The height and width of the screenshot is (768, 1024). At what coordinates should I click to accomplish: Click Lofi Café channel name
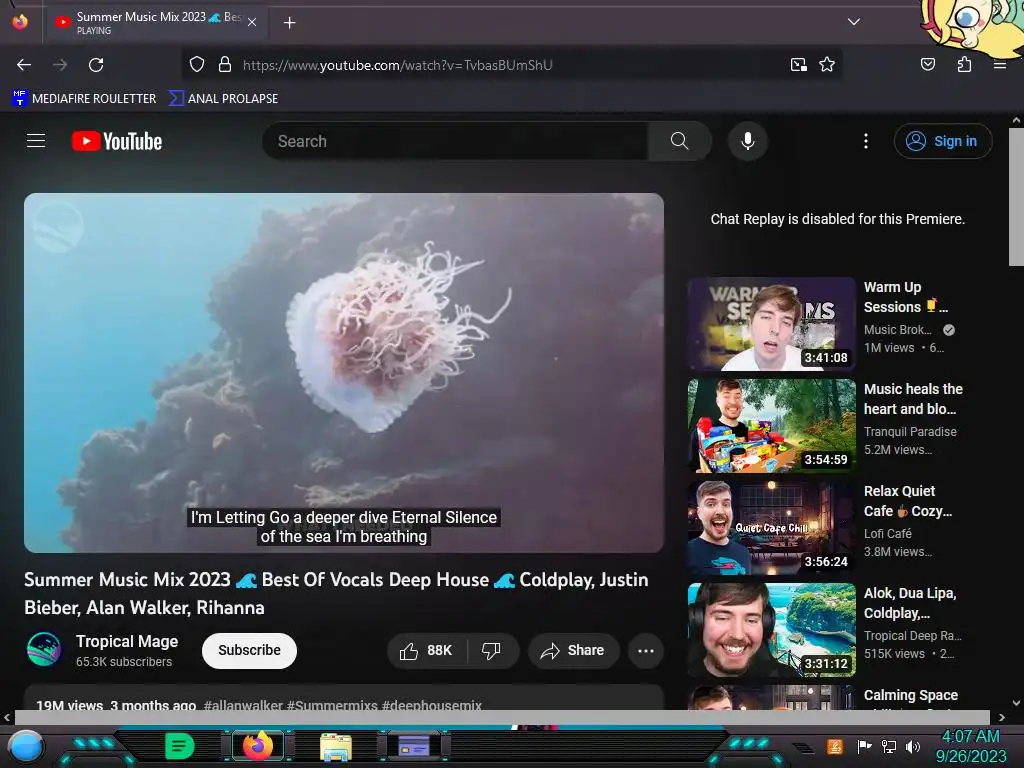(x=888, y=534)
